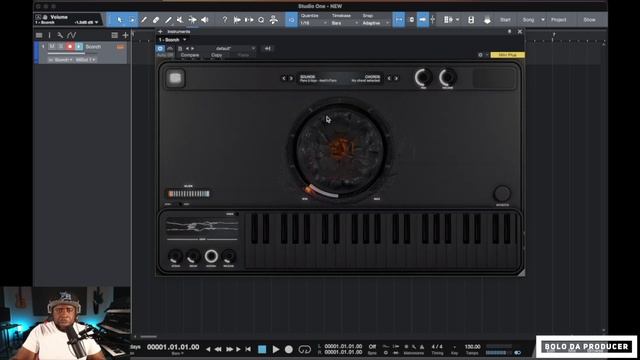
Task: Stop playback in transport
Action: [x=262, y=349]
